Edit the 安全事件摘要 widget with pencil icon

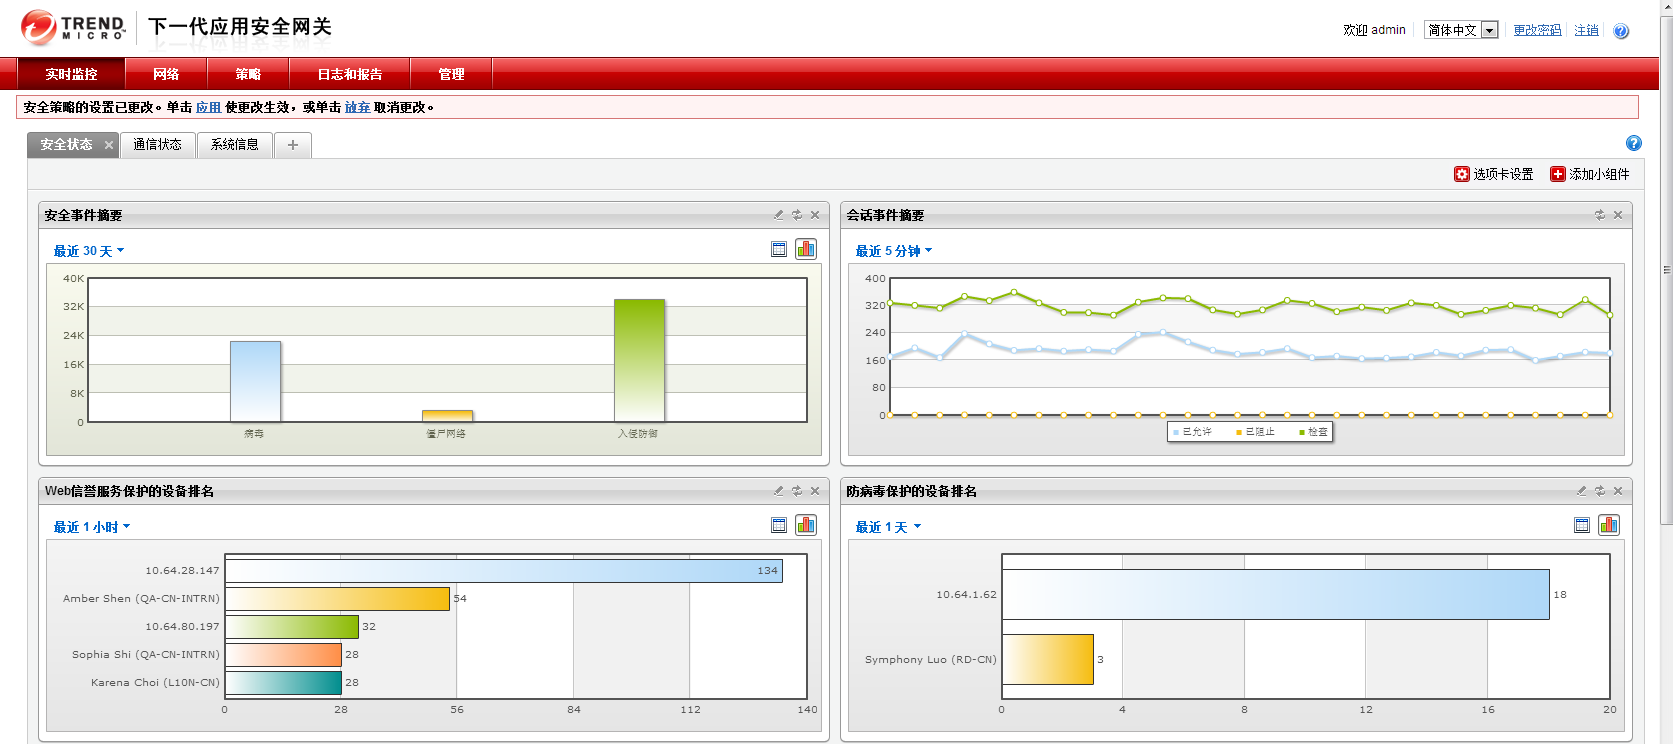(778, 215)
